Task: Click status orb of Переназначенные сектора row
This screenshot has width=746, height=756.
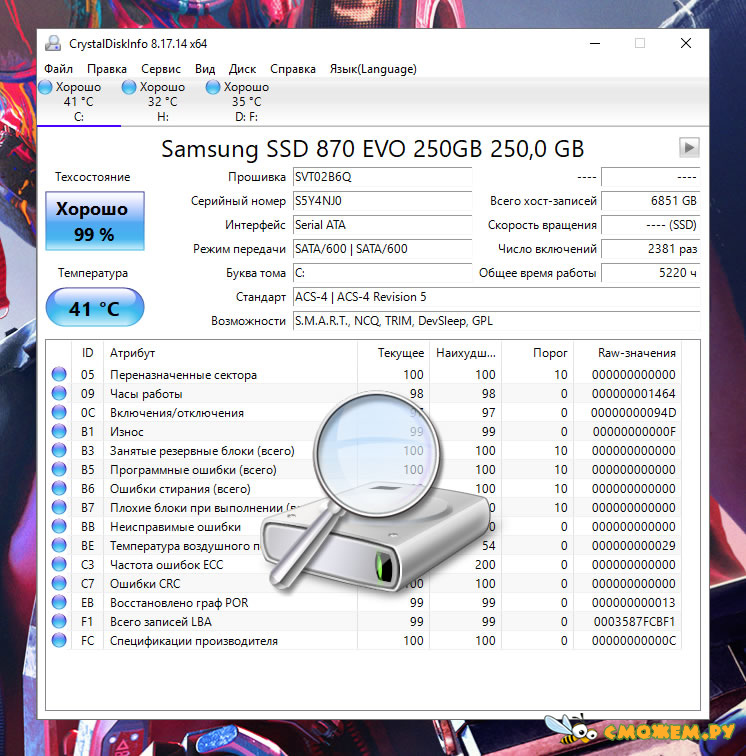Action: 59,375
